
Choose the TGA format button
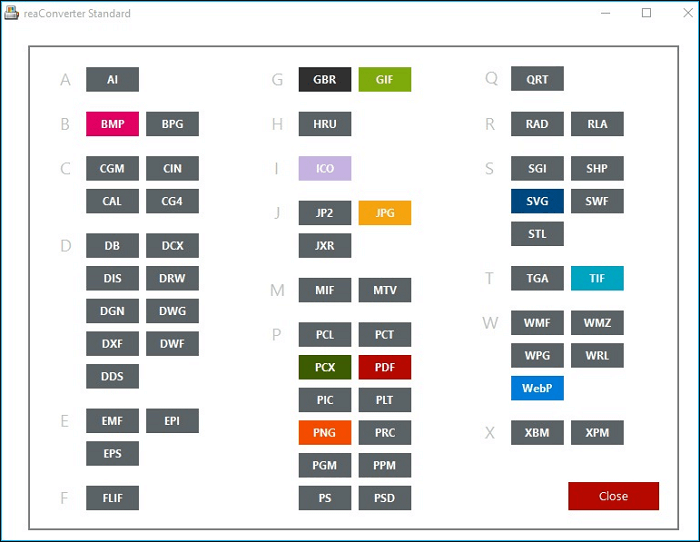tap(538, 278)
